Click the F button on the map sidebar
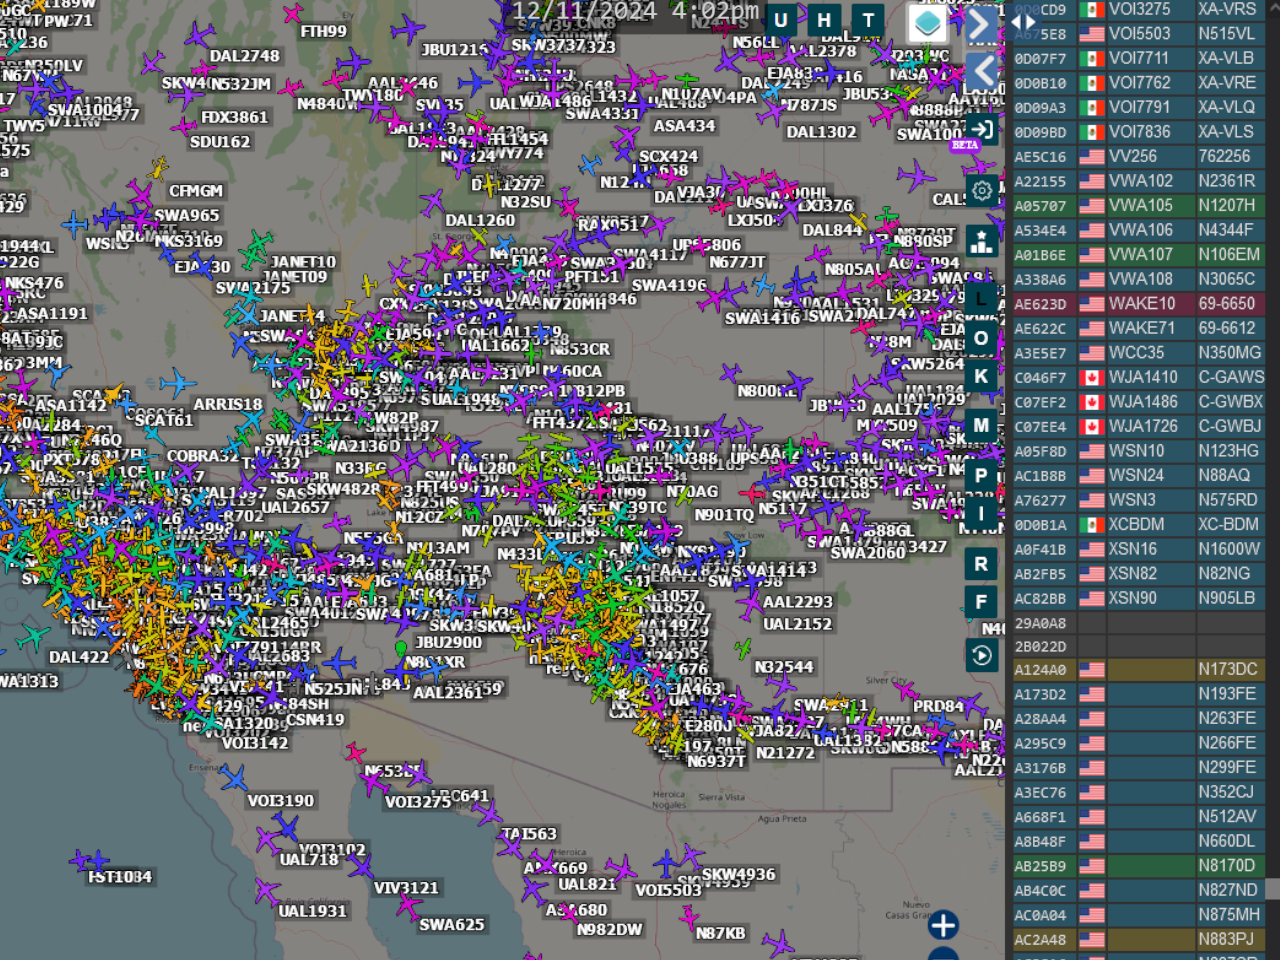The image size is (1280, 960). tap(981, 602)
